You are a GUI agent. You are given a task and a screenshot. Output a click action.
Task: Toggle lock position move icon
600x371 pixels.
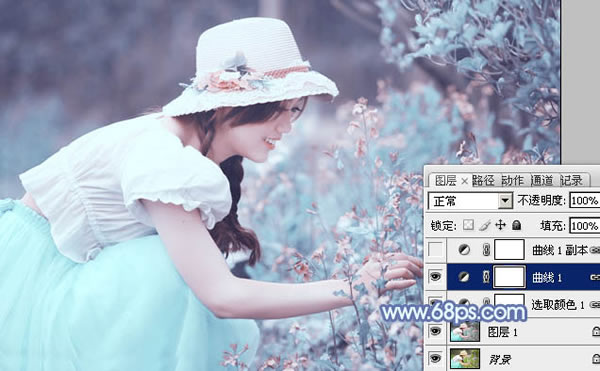(501, 225)
